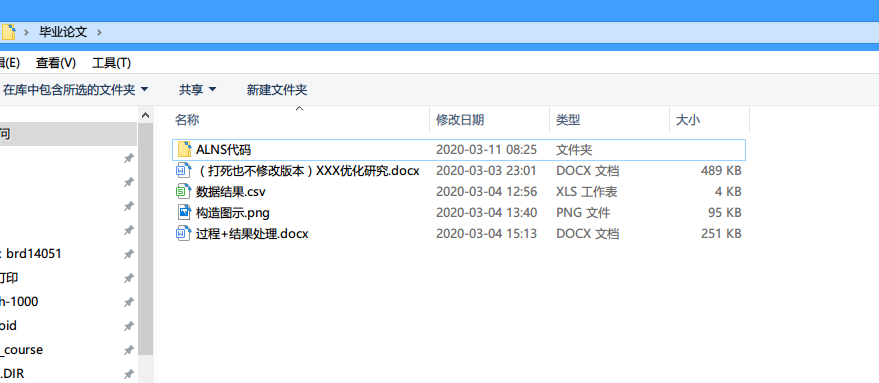
Task: Click the h-1000 item in the sidebar
Action: pos(19,302)
